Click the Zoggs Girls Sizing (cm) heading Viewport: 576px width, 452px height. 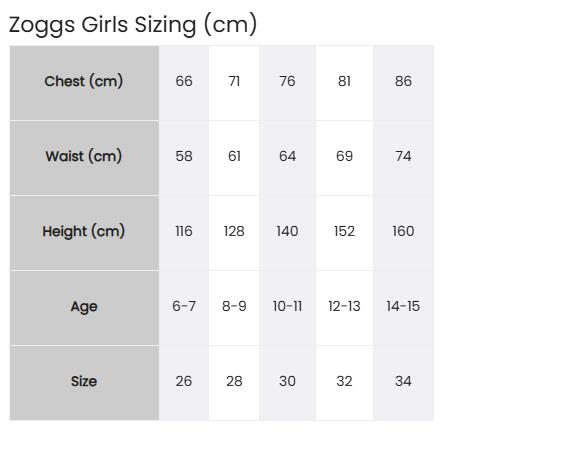pyautogui.click(x=133, y=25)
